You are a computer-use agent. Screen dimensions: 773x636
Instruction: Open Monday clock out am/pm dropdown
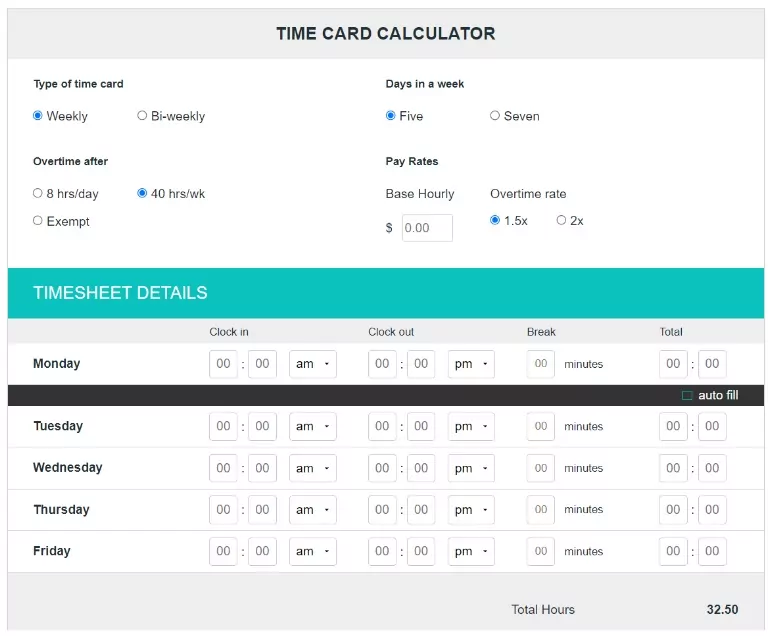coord(471,364)
